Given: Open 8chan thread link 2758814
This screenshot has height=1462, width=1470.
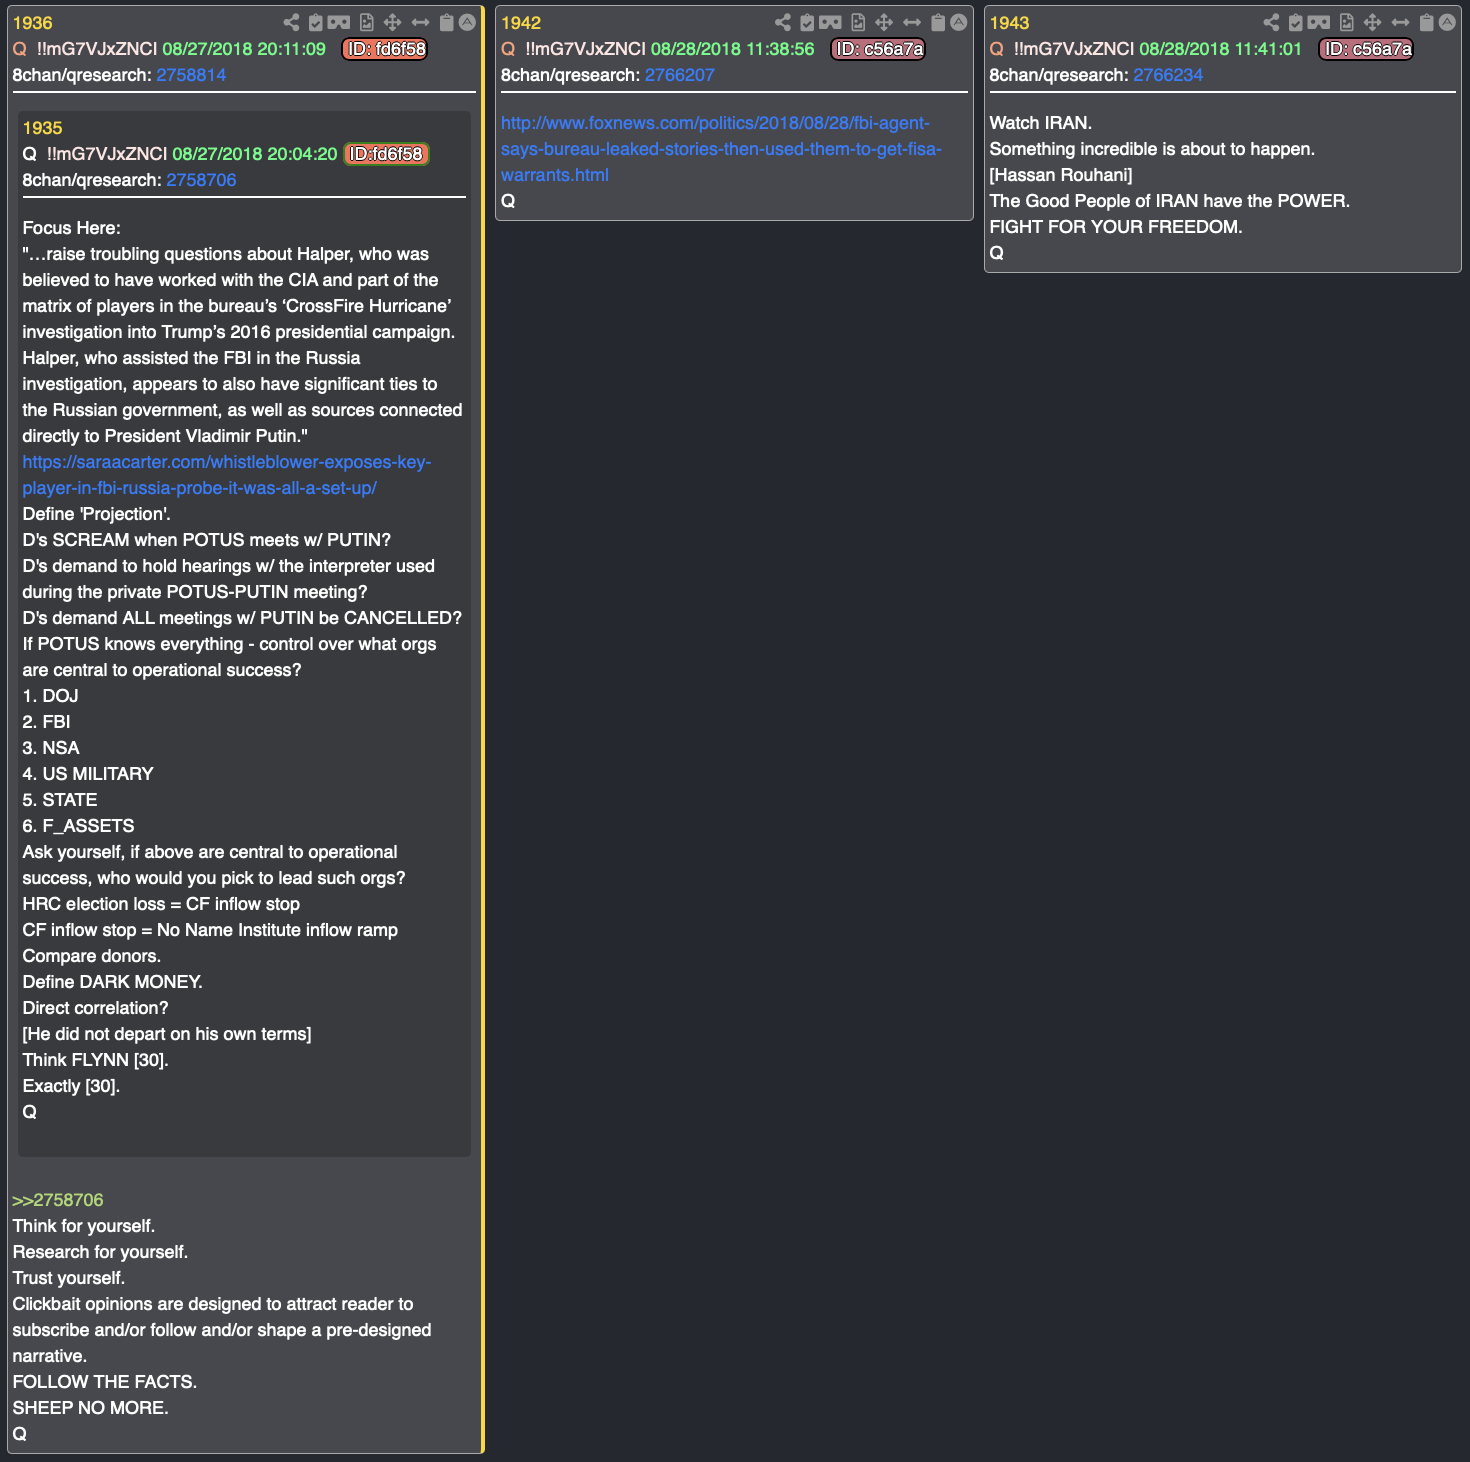Looking at the screenshot, I should coord(191,75).
